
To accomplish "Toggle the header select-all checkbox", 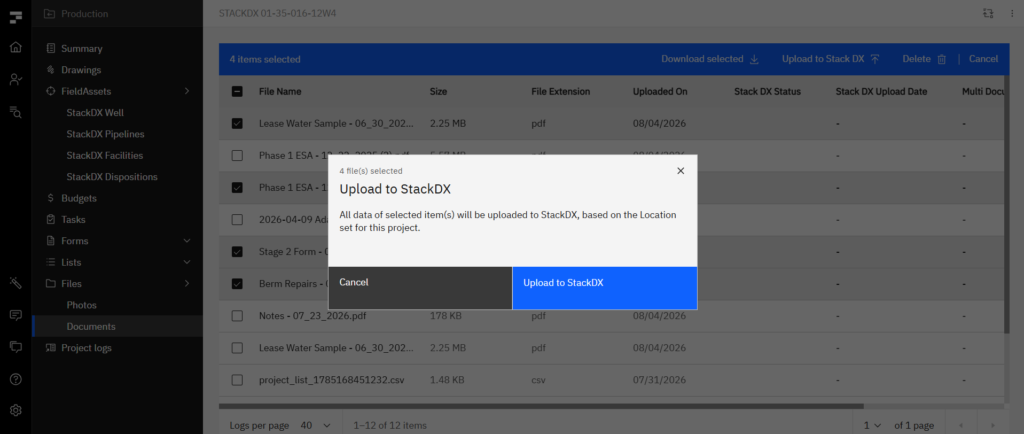I will pyautogui.click(x=237, y=92).
